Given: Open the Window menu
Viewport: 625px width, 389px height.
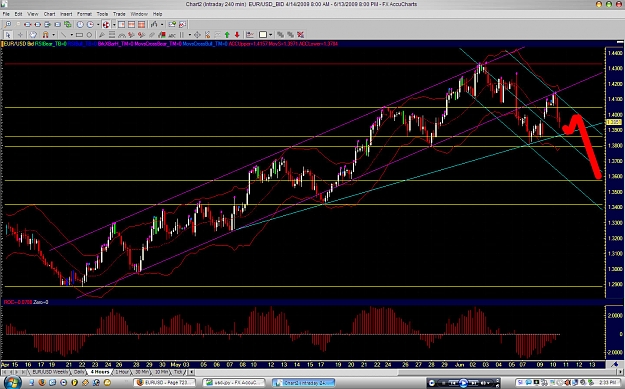Looking at the screenshot, I should 139,14.
